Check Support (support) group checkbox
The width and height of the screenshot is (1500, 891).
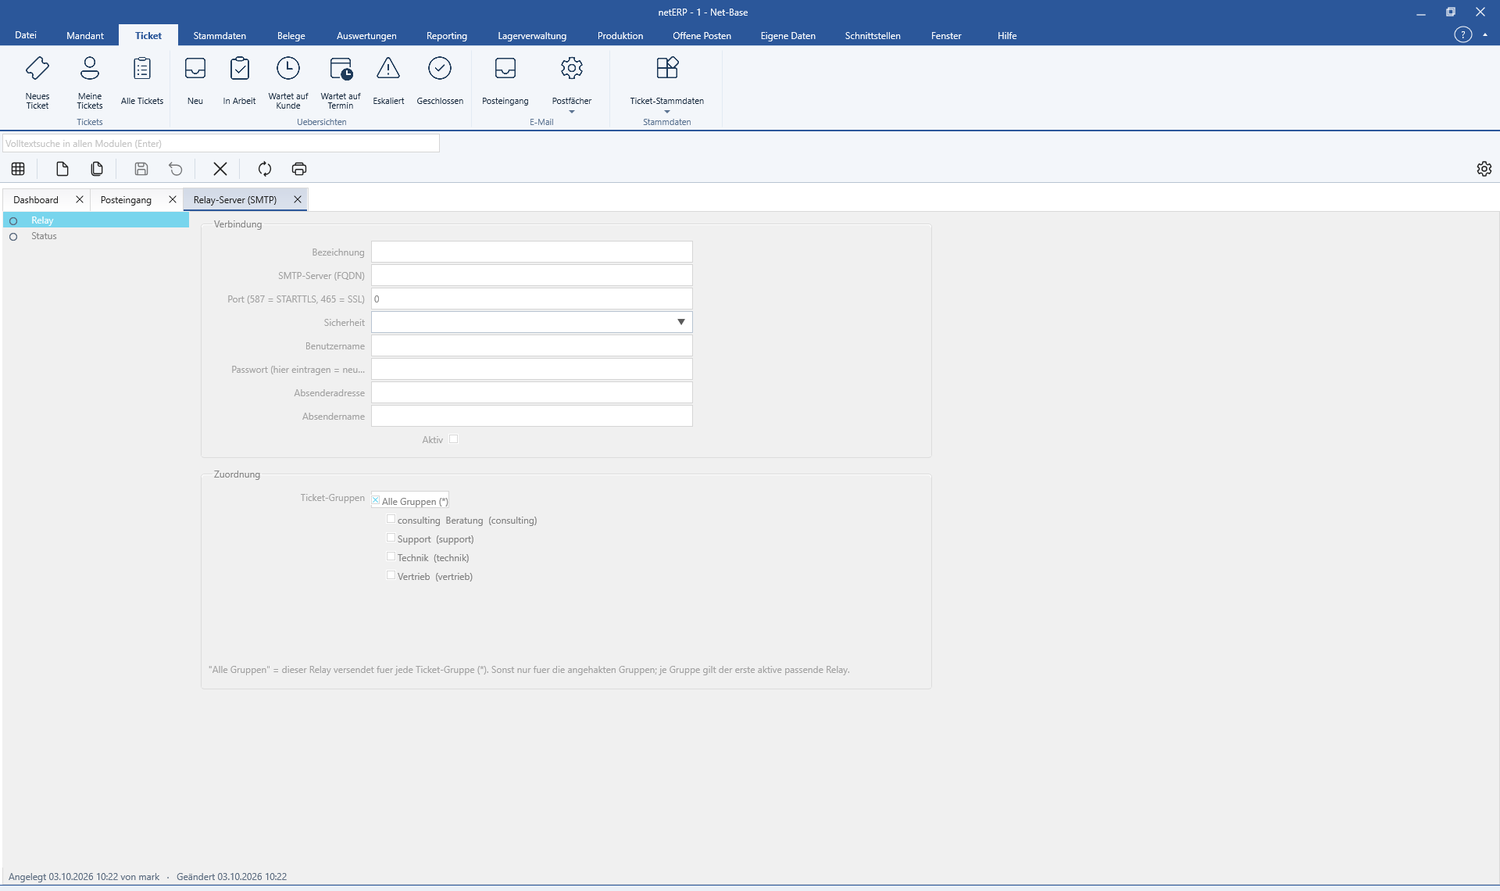click(391, 538)
